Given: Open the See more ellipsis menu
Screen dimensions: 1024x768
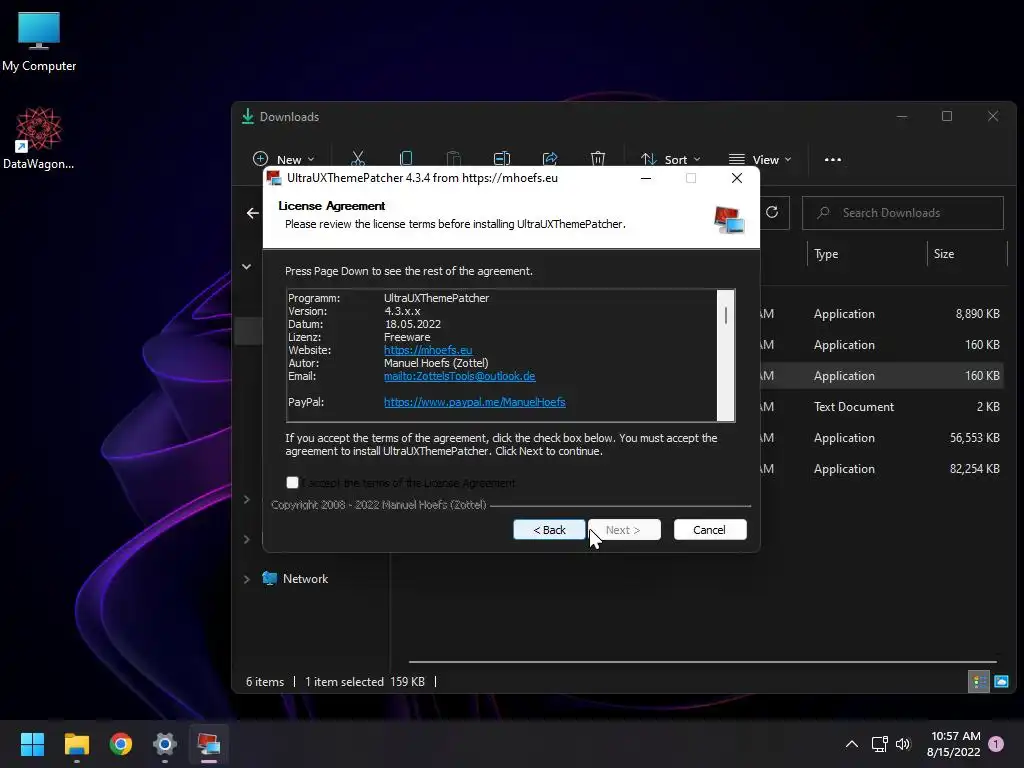Looking at the screenshot, I should (833, 159).
